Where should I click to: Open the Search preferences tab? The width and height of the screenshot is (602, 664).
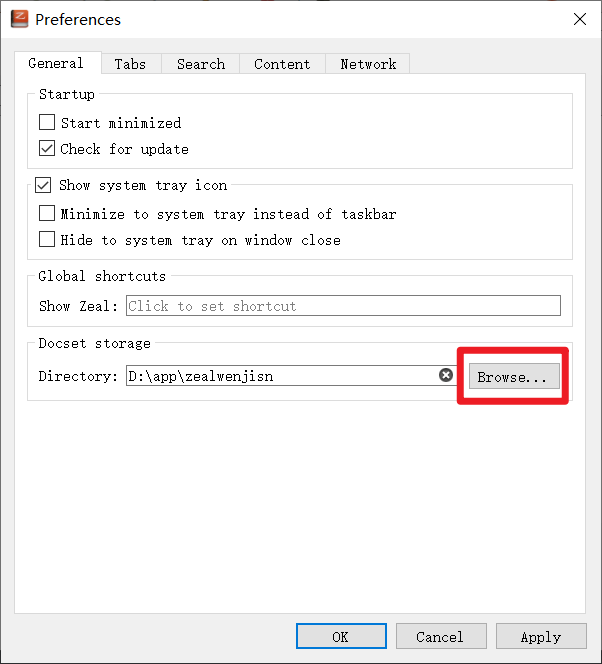pos(201,64)
